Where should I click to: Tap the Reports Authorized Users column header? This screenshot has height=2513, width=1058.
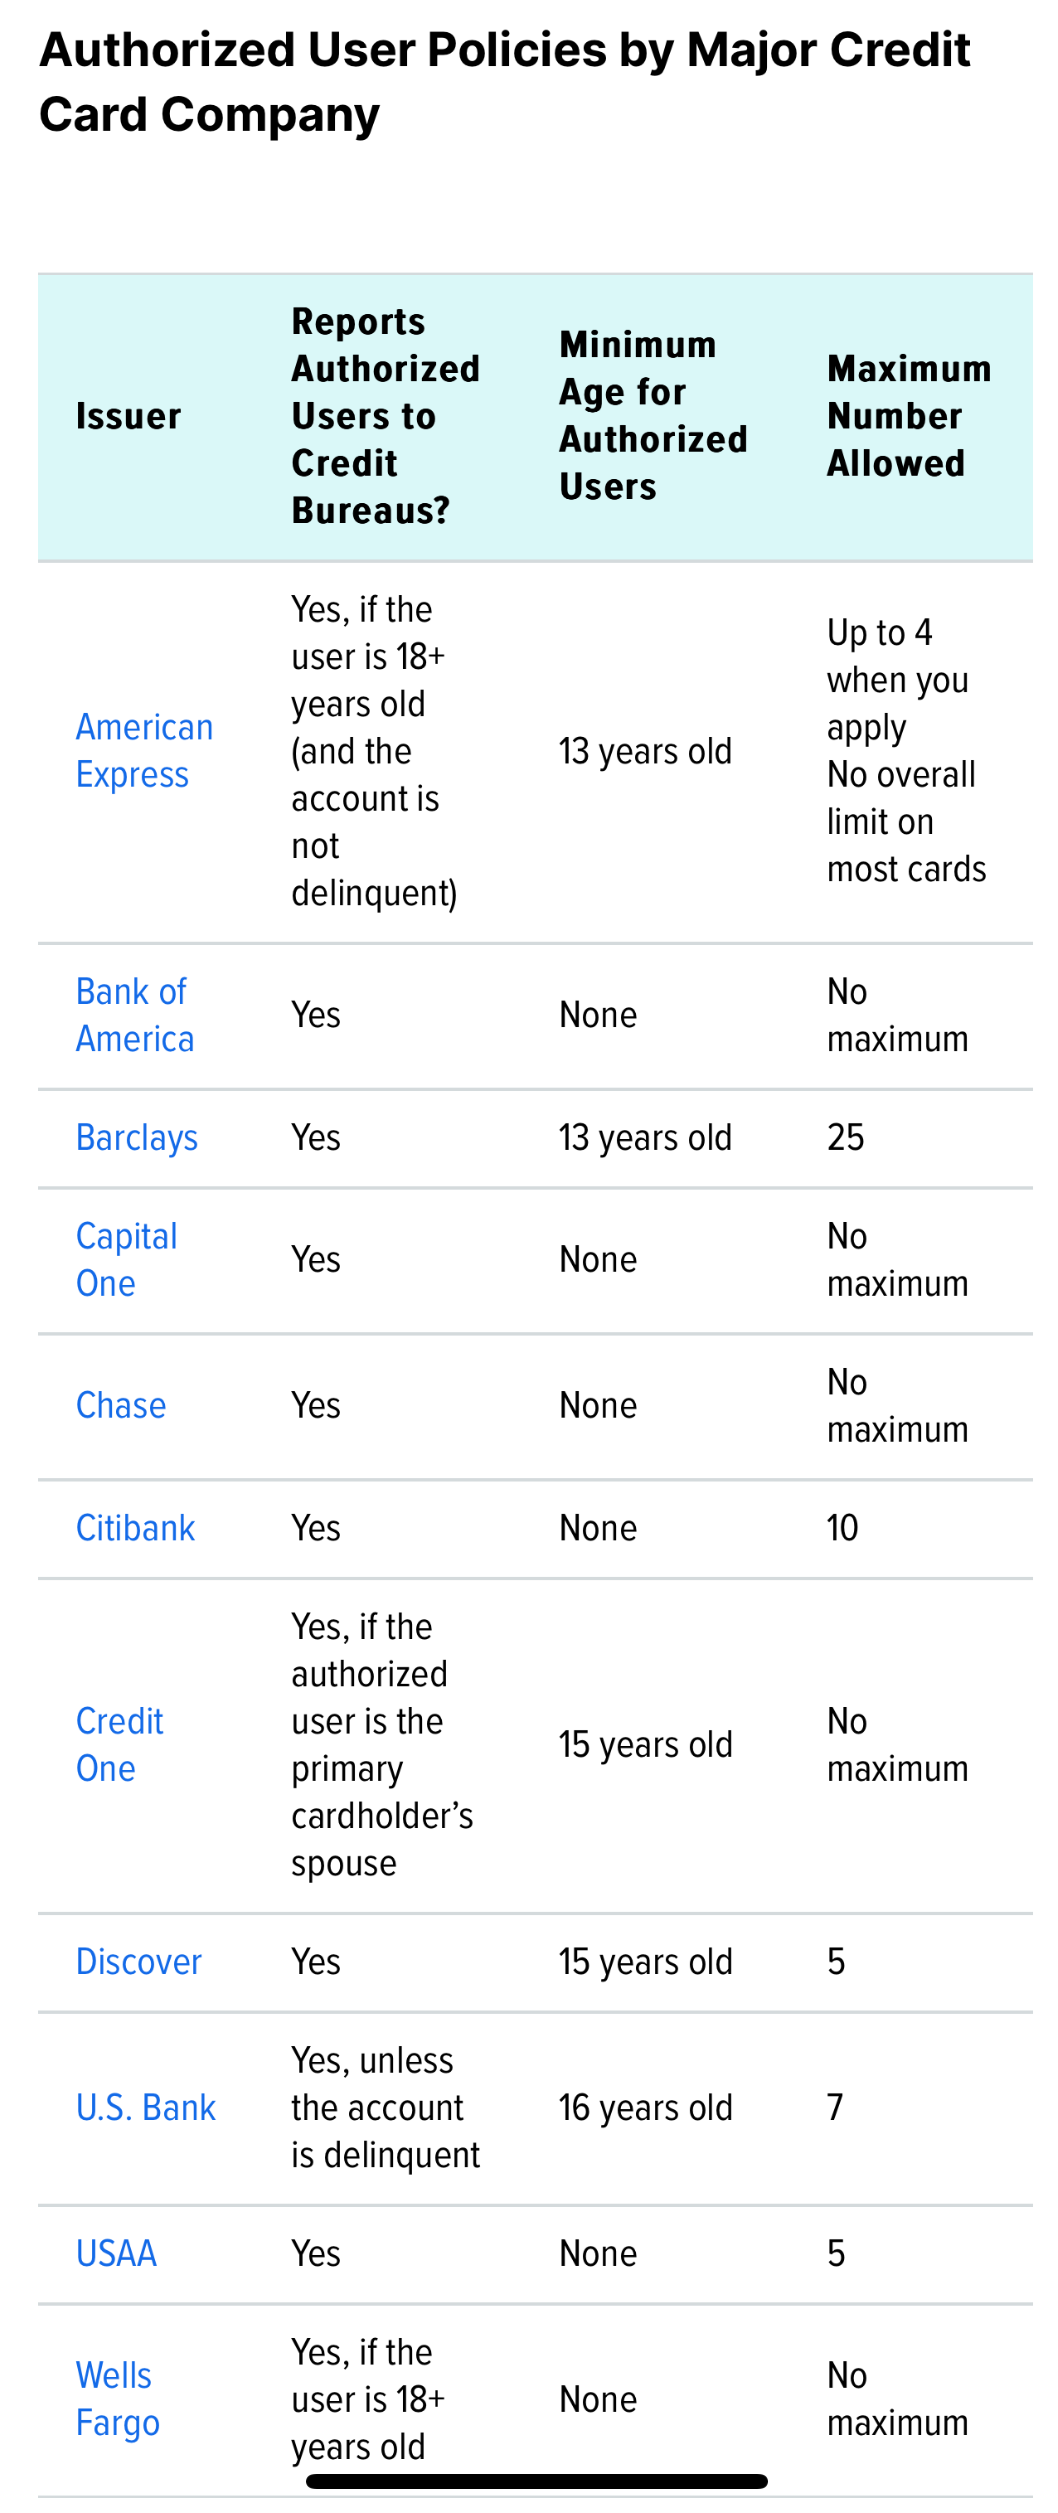pos(385,416)
